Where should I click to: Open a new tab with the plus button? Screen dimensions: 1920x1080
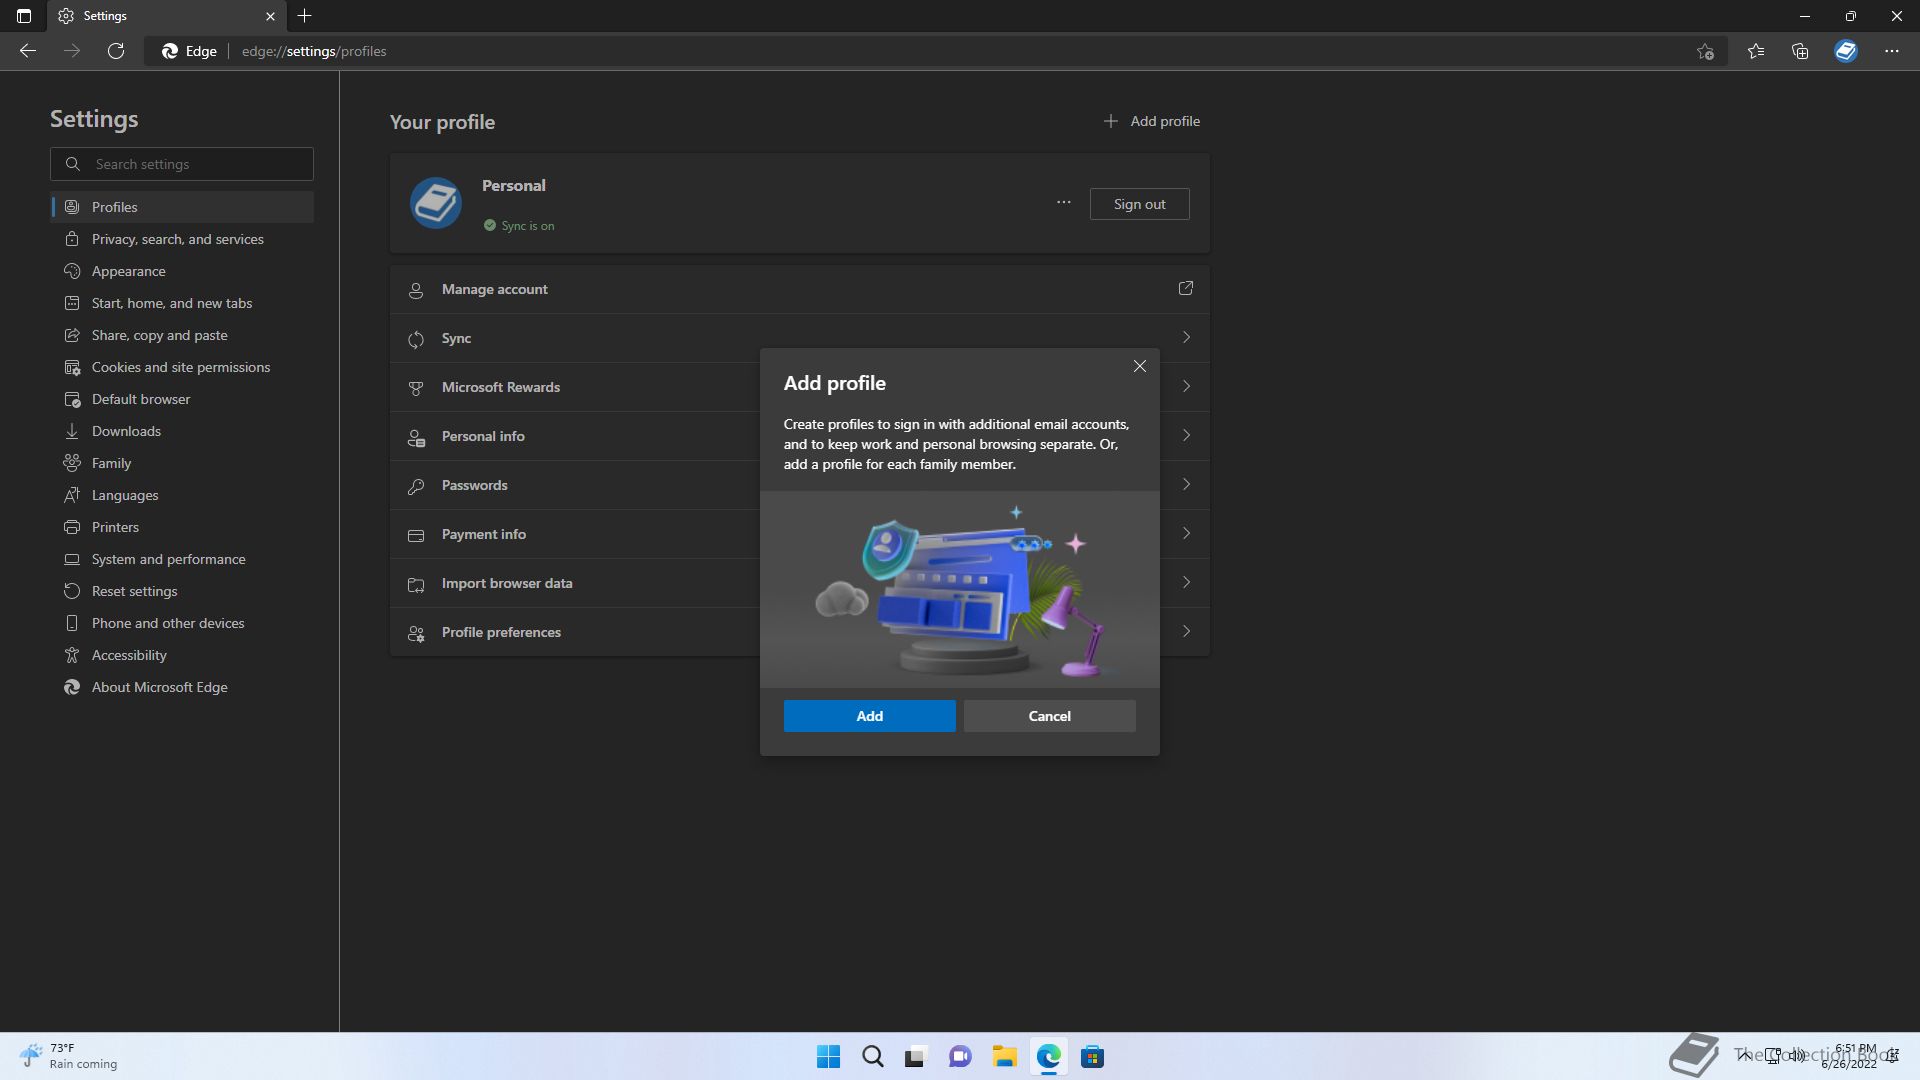(305, 16)
